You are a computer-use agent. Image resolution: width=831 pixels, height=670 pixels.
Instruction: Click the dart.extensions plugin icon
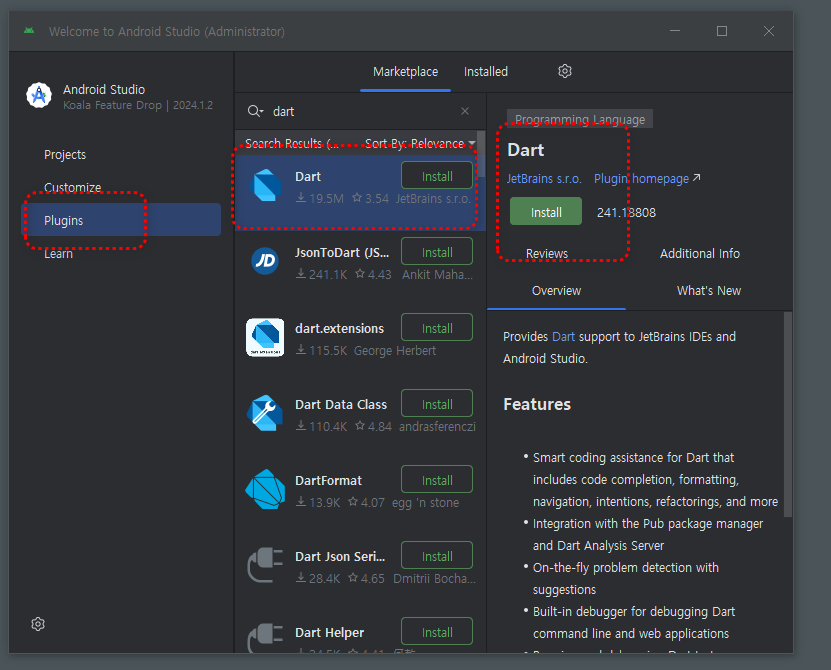(265, 337)
